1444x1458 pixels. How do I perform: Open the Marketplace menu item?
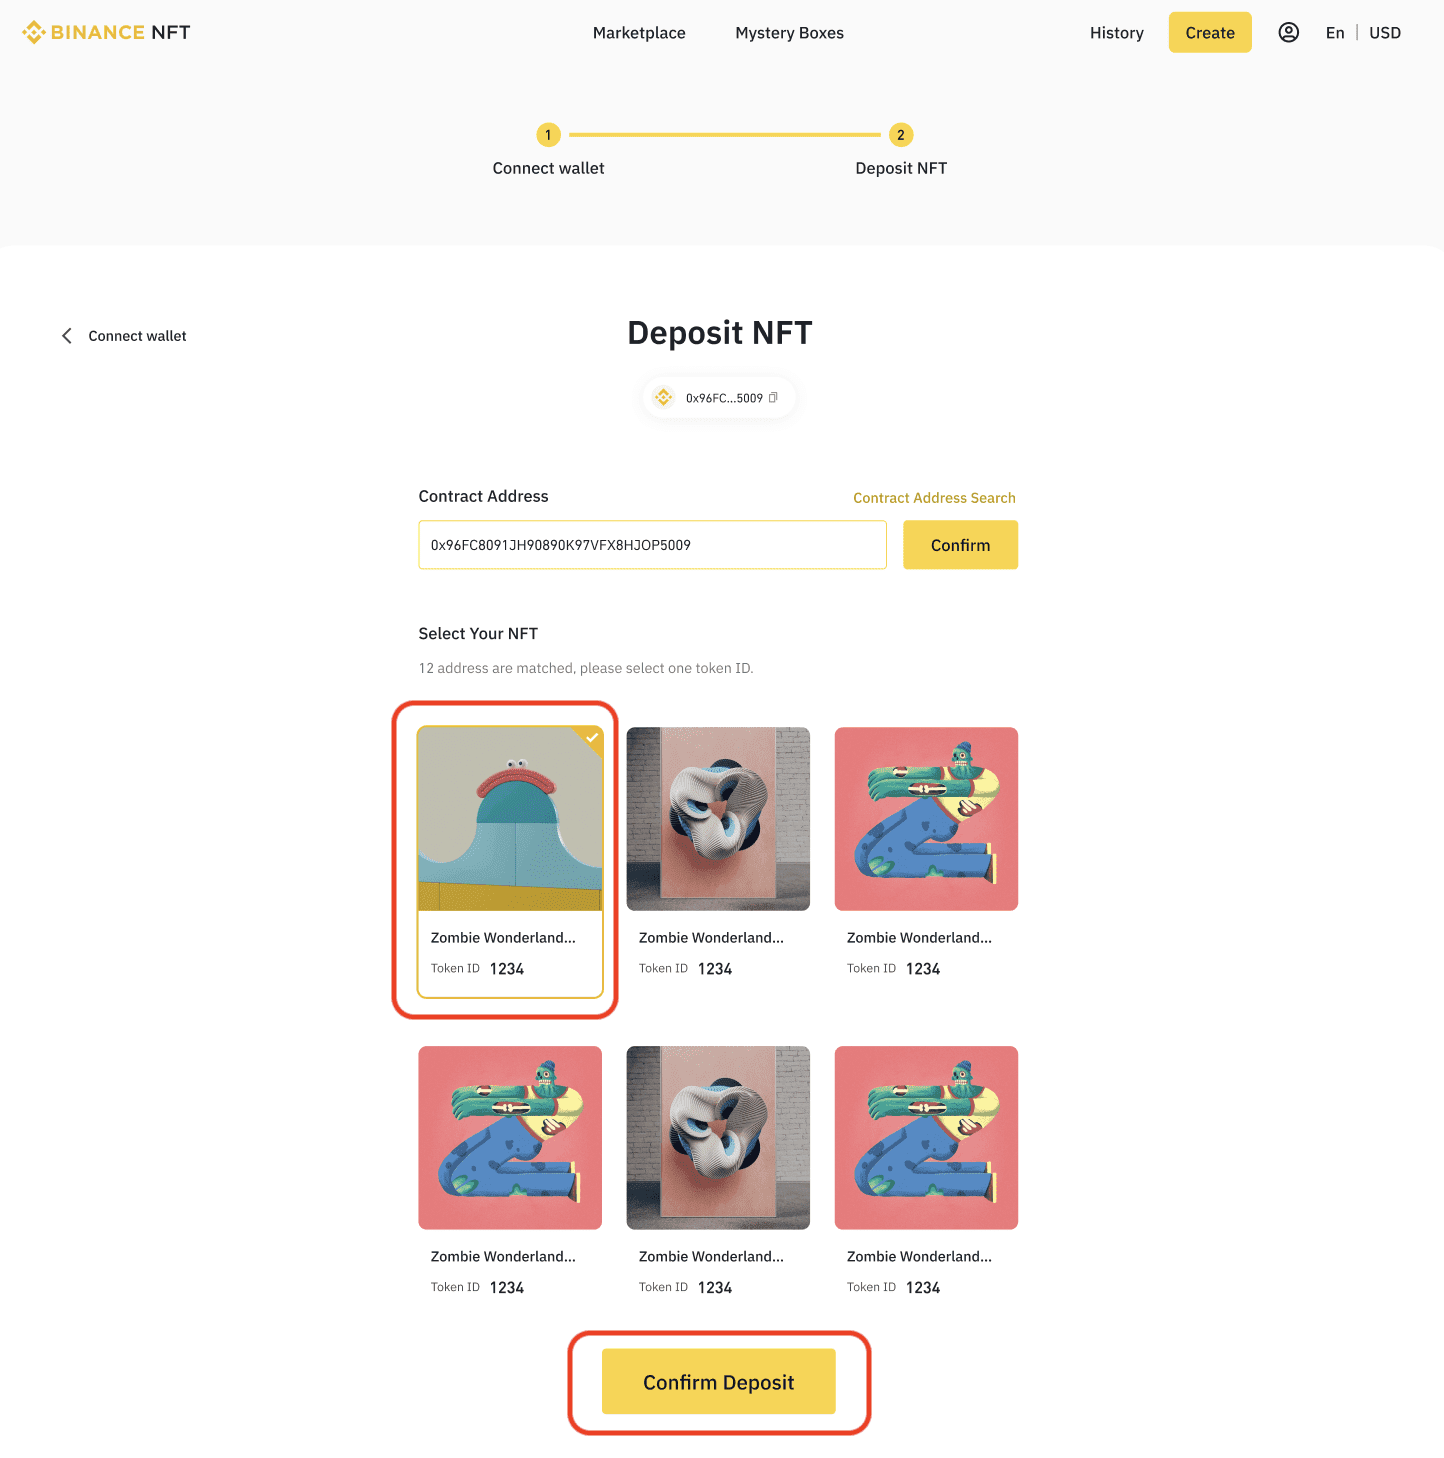(x=639, y=33)
